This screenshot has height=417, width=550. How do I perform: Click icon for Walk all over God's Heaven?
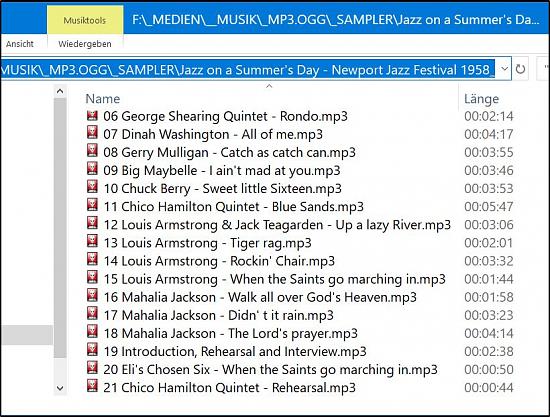click(92, 296)
